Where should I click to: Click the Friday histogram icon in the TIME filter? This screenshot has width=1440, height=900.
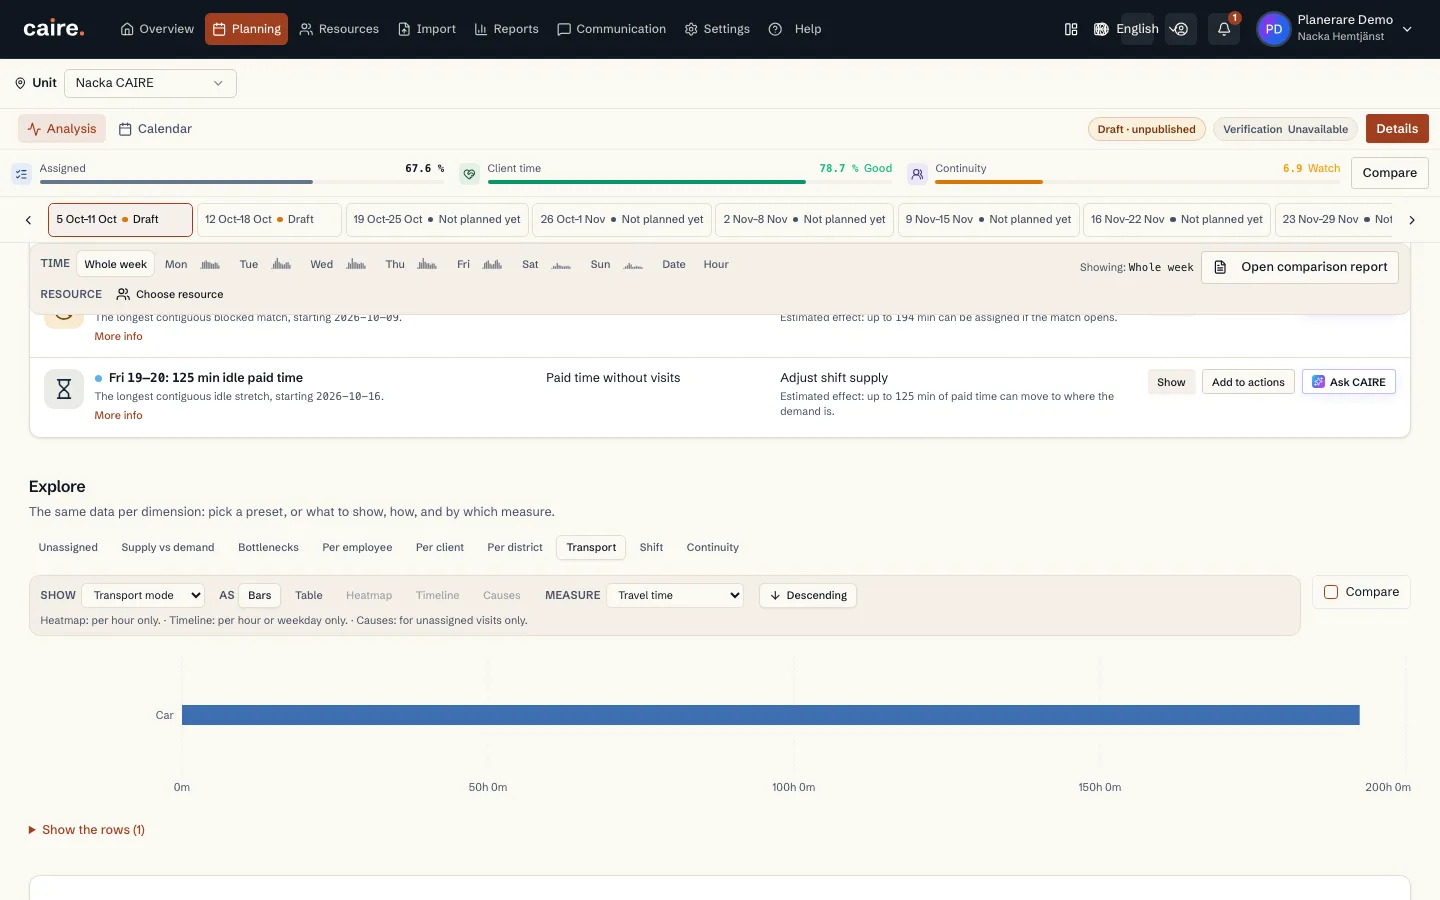pos(492,265)
